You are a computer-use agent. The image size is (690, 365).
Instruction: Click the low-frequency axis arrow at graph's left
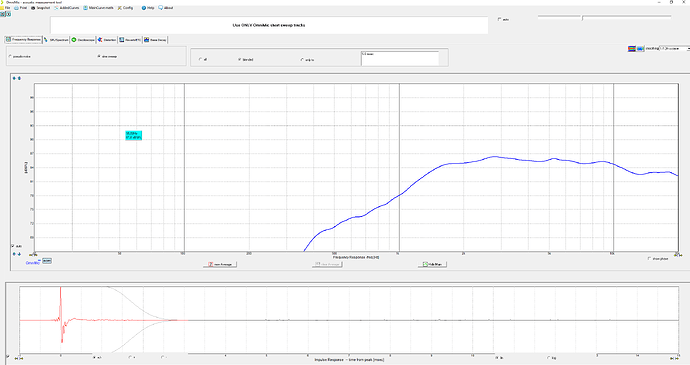point(31,254)
